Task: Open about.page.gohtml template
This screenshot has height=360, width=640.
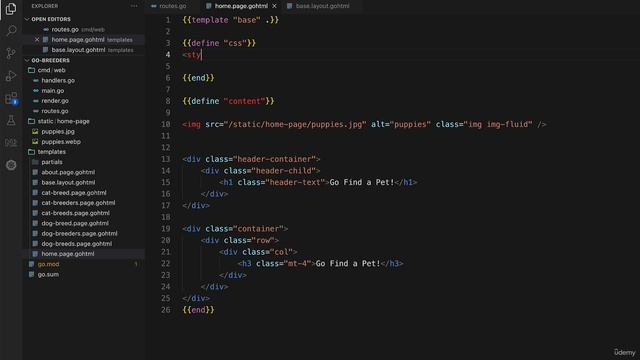Action: point(68,172)
